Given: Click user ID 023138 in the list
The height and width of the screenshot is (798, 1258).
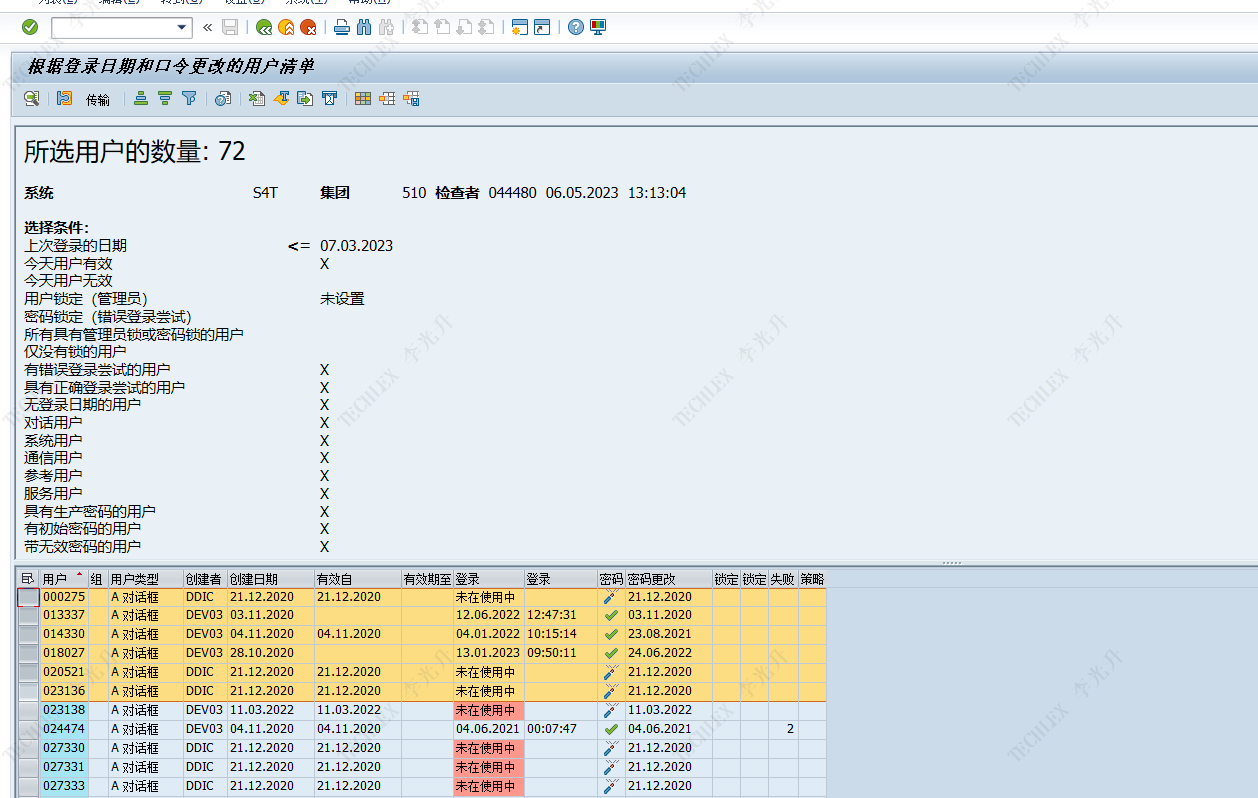Looking at the screenshot, I should tap(64, 710).
